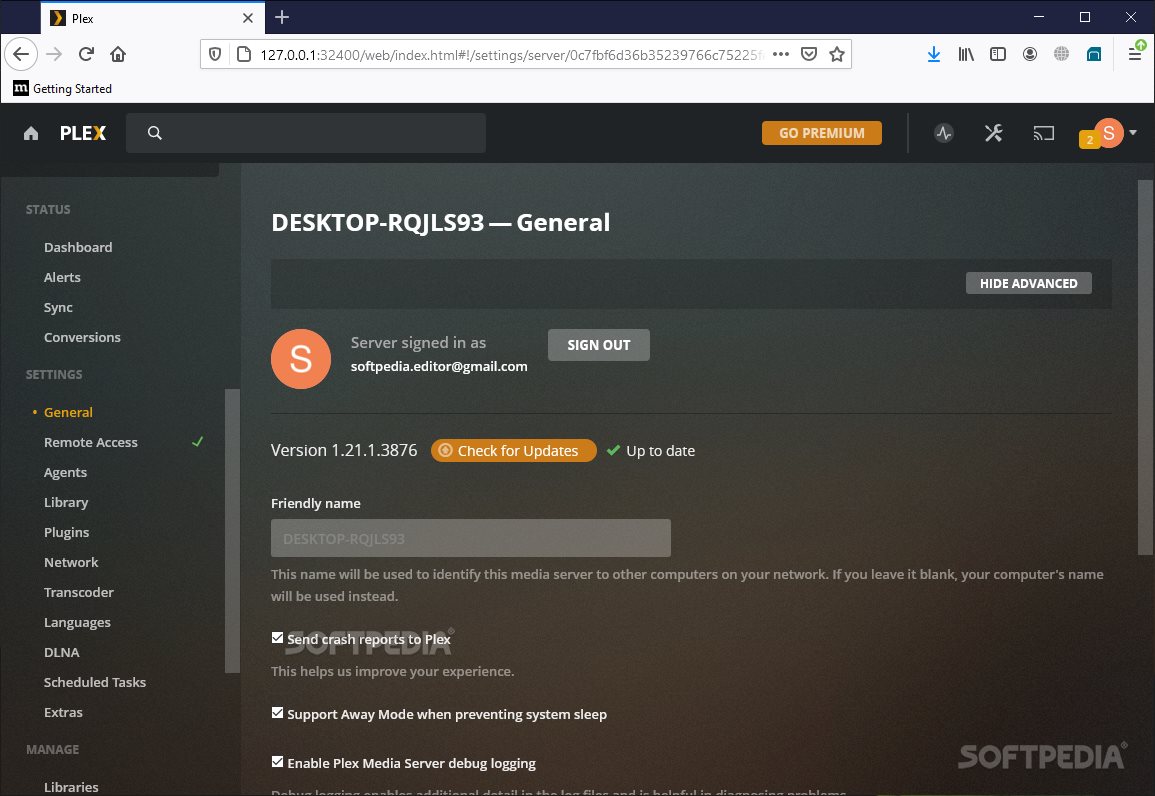Image resolution: width=1155 pixels, height=796 pixels.
Task: Open Firefox home page icon
Action: pyautogui.click(x=118, y=54)
